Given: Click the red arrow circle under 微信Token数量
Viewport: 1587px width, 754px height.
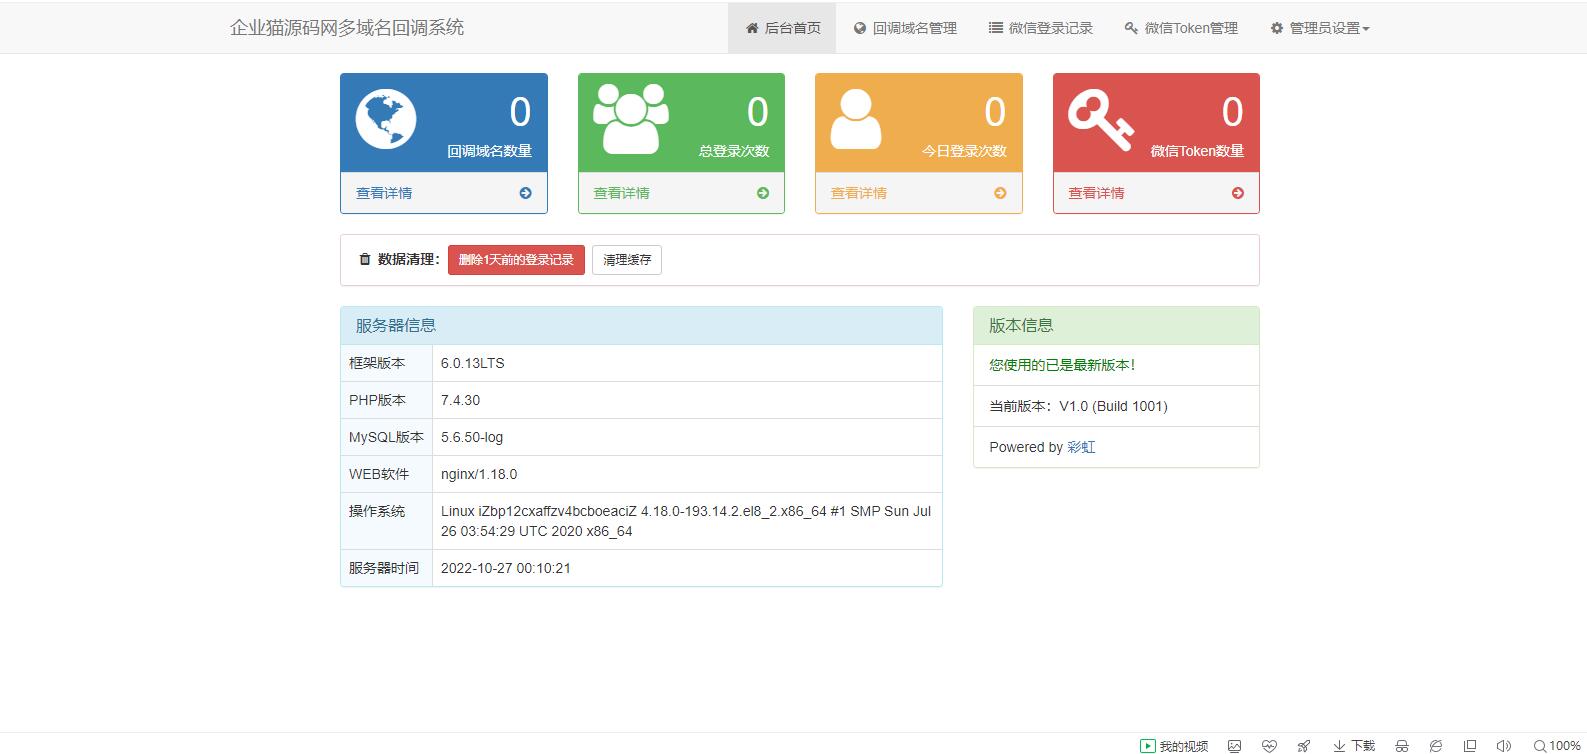Looking at the screenshot, I should click(x=1238, y=193).
